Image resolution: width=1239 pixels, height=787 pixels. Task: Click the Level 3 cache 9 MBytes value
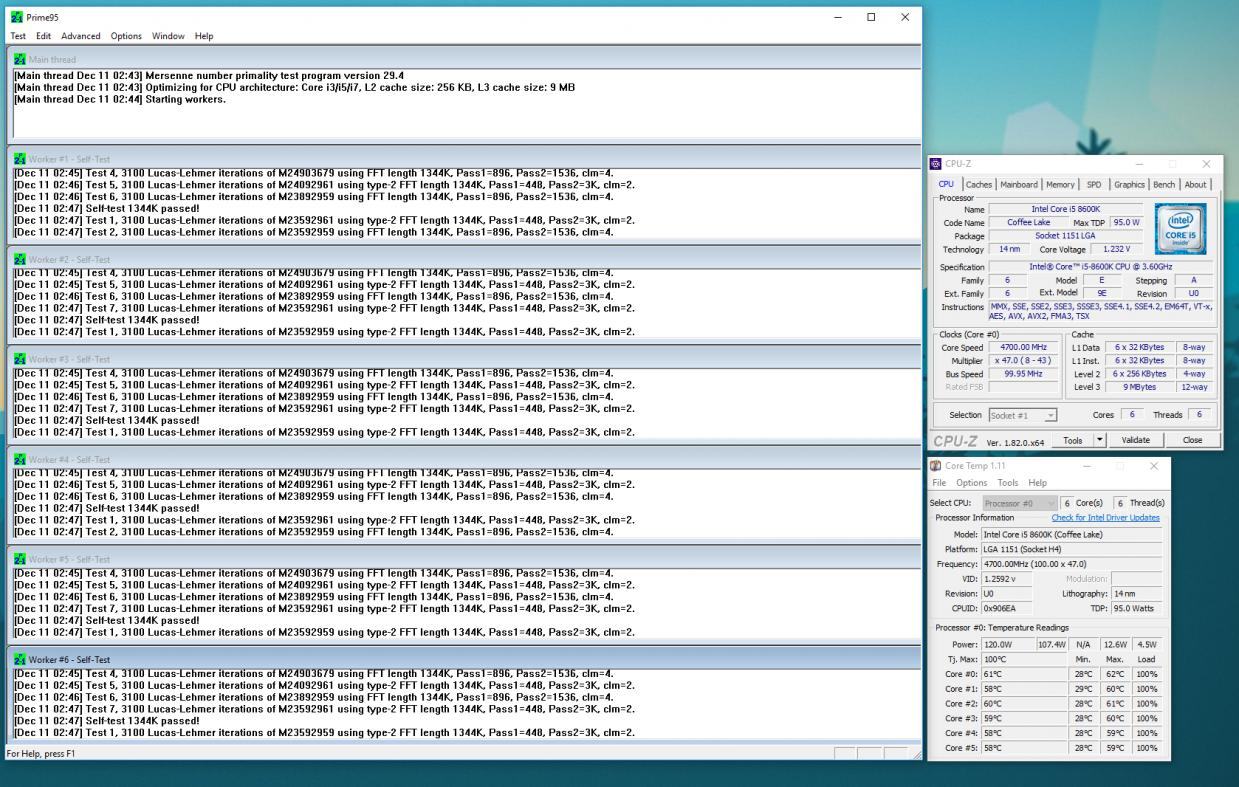tap(1139, 387)
